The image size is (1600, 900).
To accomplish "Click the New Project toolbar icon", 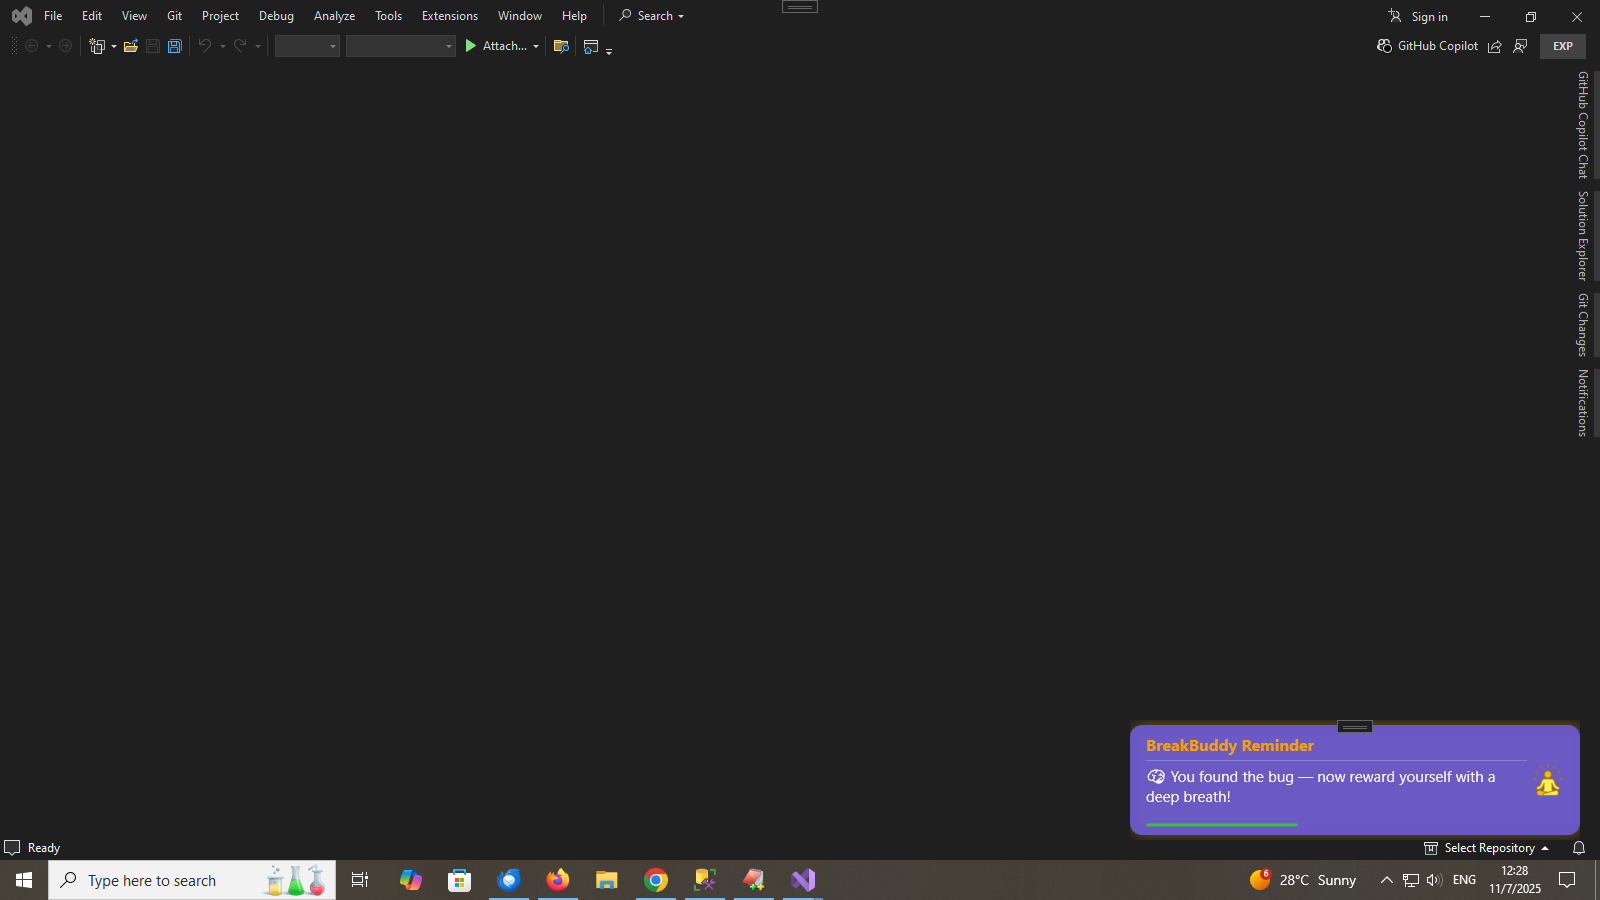I will [97, 46].
